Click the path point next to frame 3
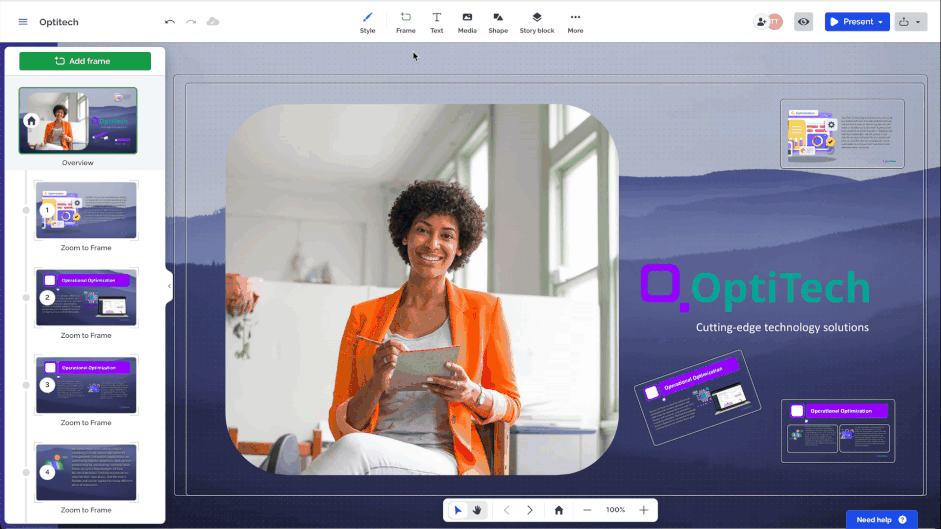 (x=26, y=385)
